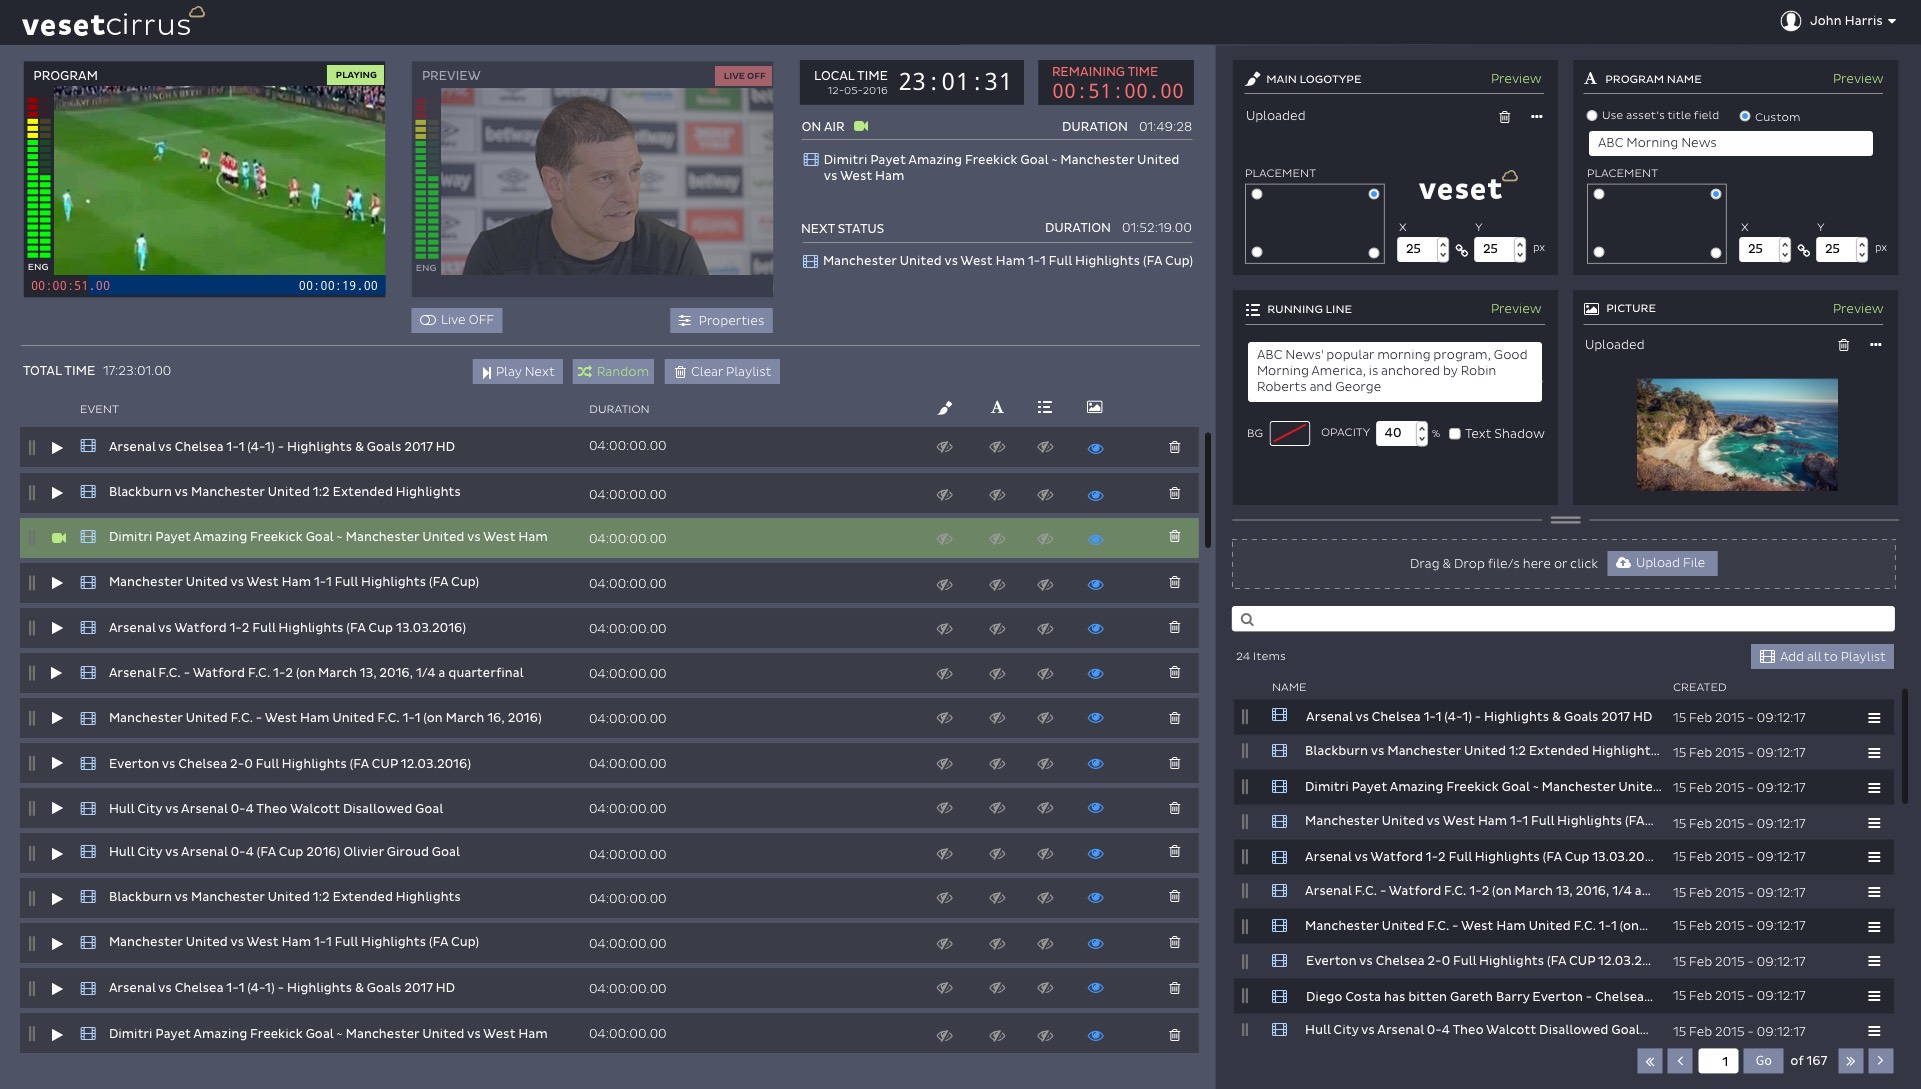Set program name placement to bottom-right
The width and height of the screenshot is (1921, 1089).
[1716, 253]
